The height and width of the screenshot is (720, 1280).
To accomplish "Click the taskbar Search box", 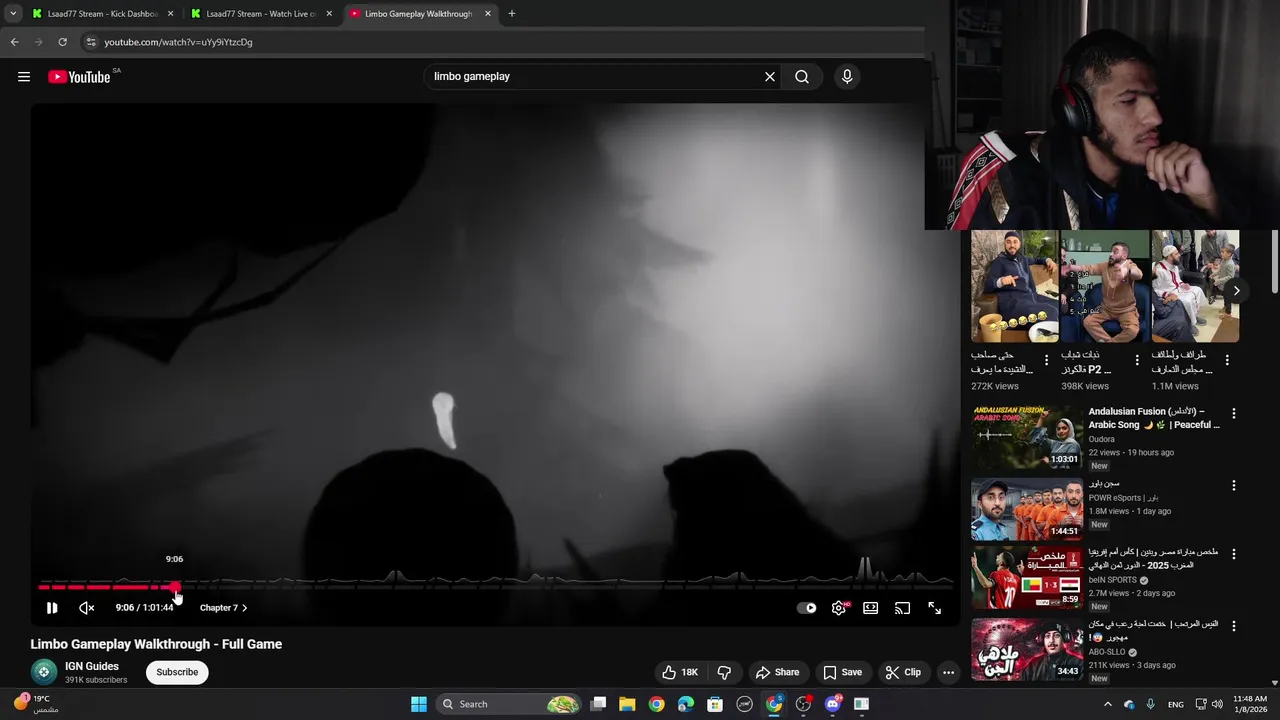I will click(x=510, y=704).
